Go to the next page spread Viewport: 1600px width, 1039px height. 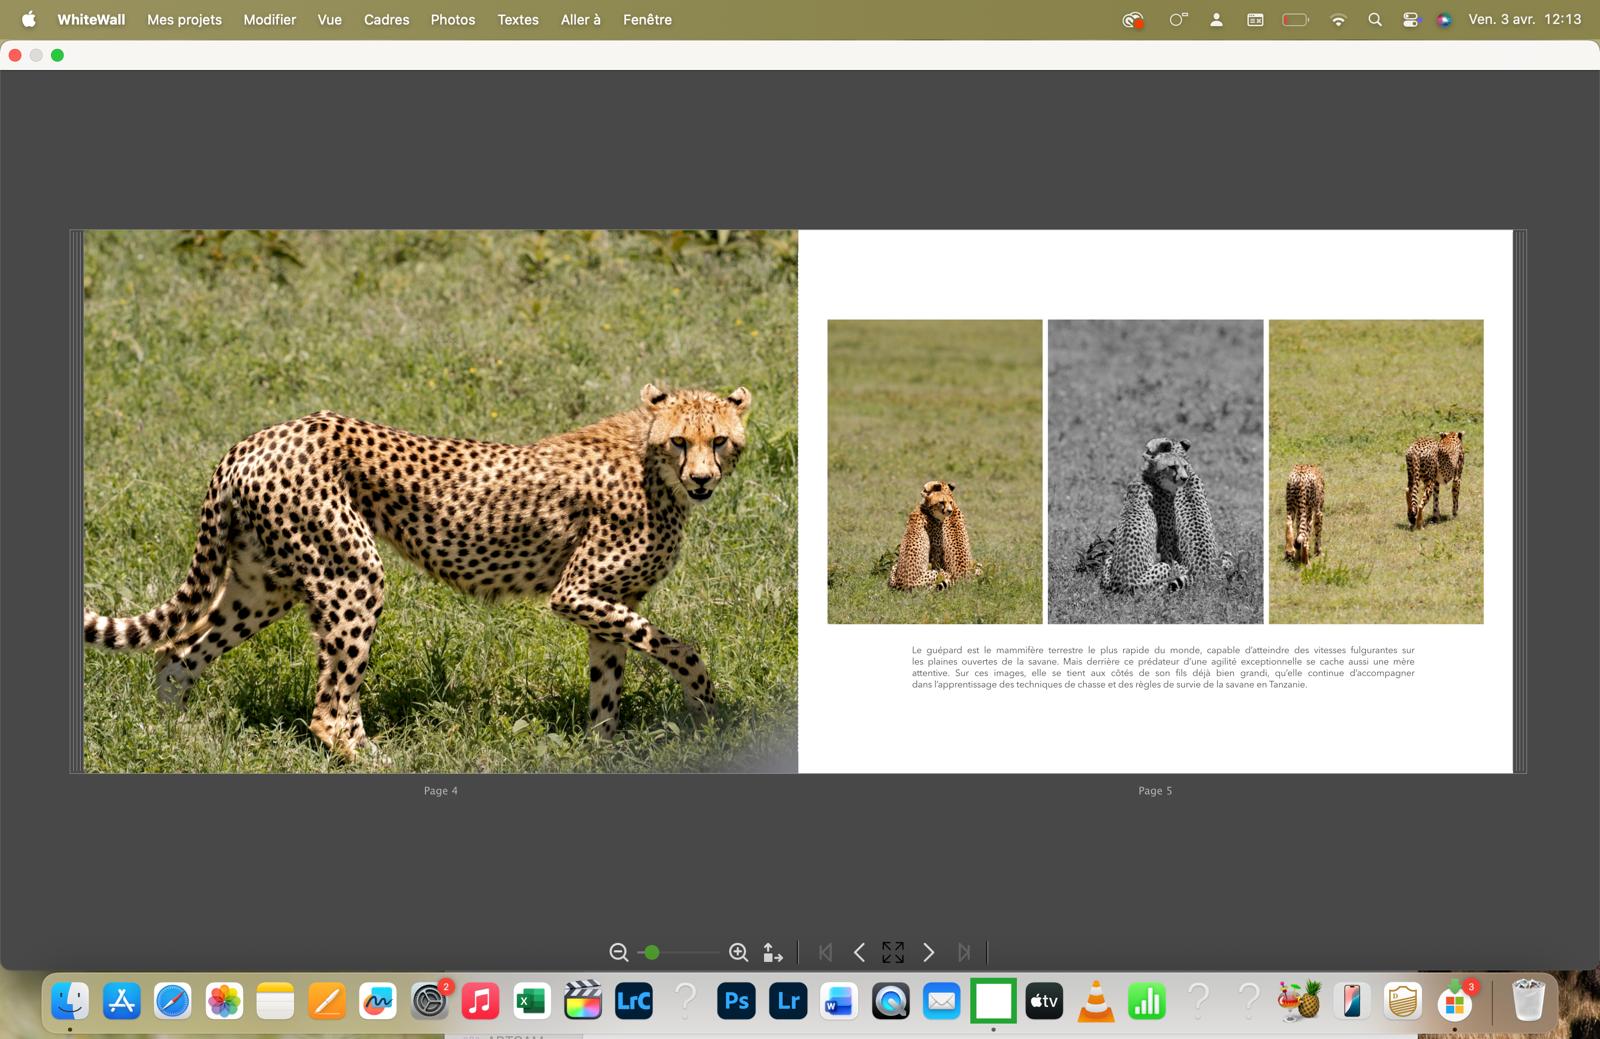[x=928, y=952]
